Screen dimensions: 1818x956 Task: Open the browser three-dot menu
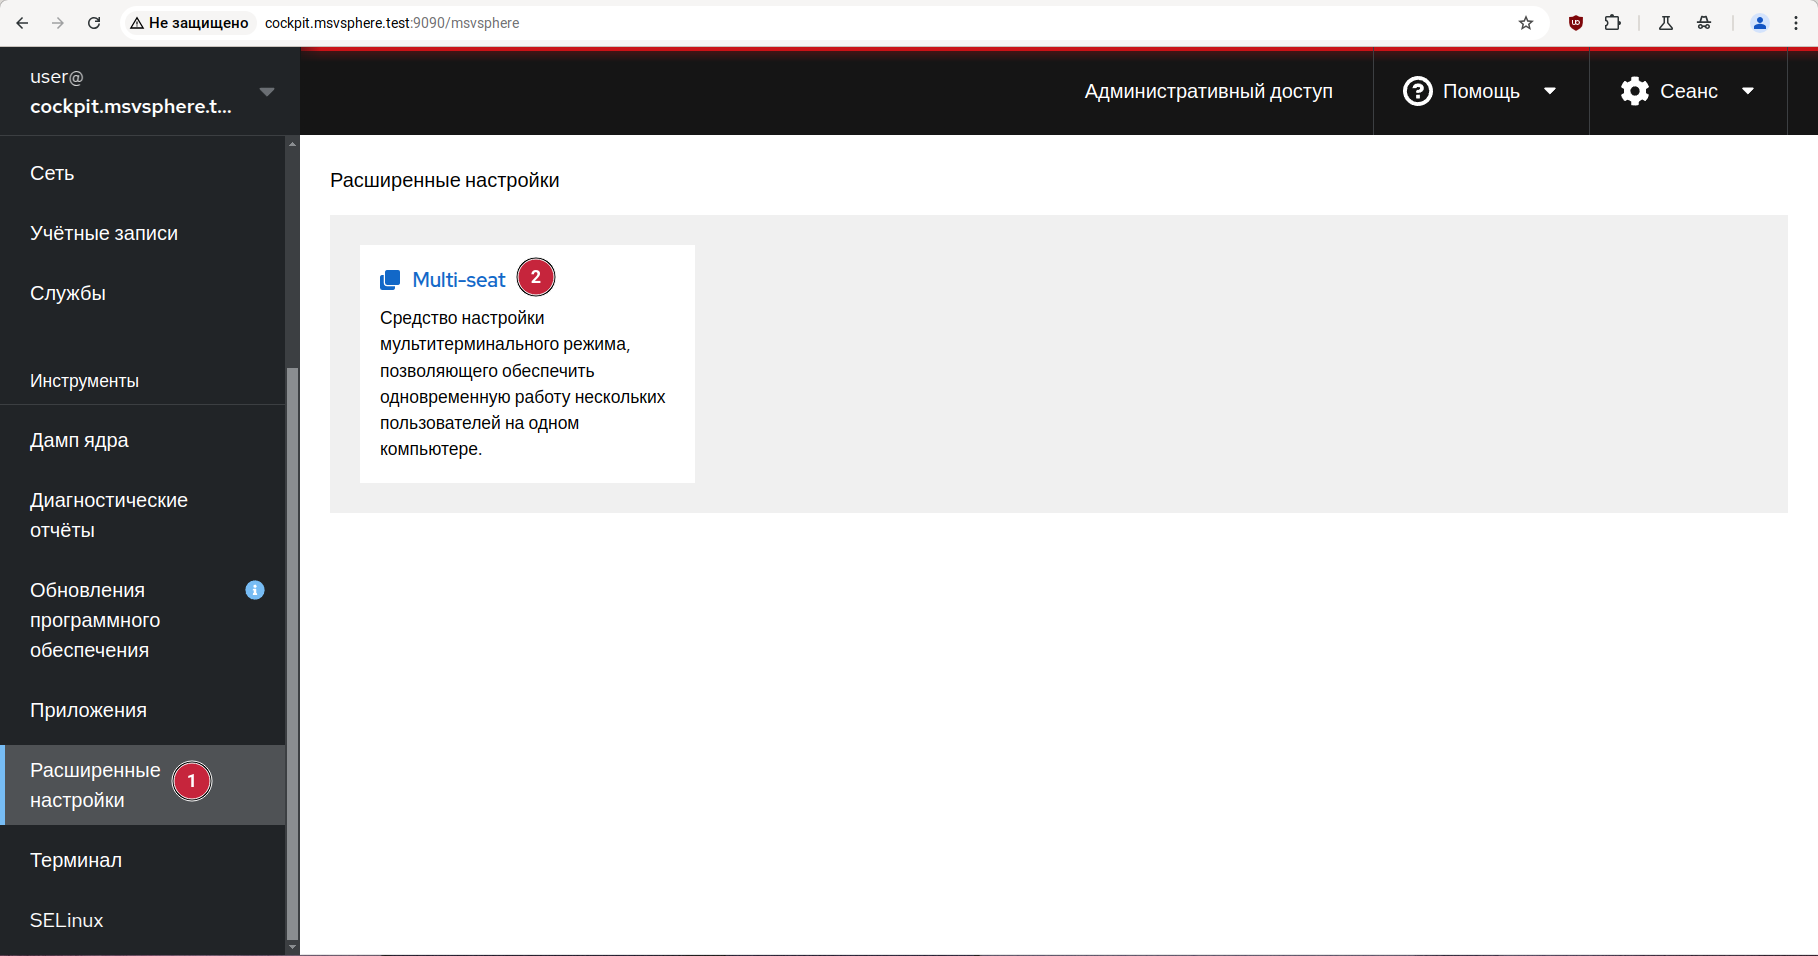tap(1796, 23)
